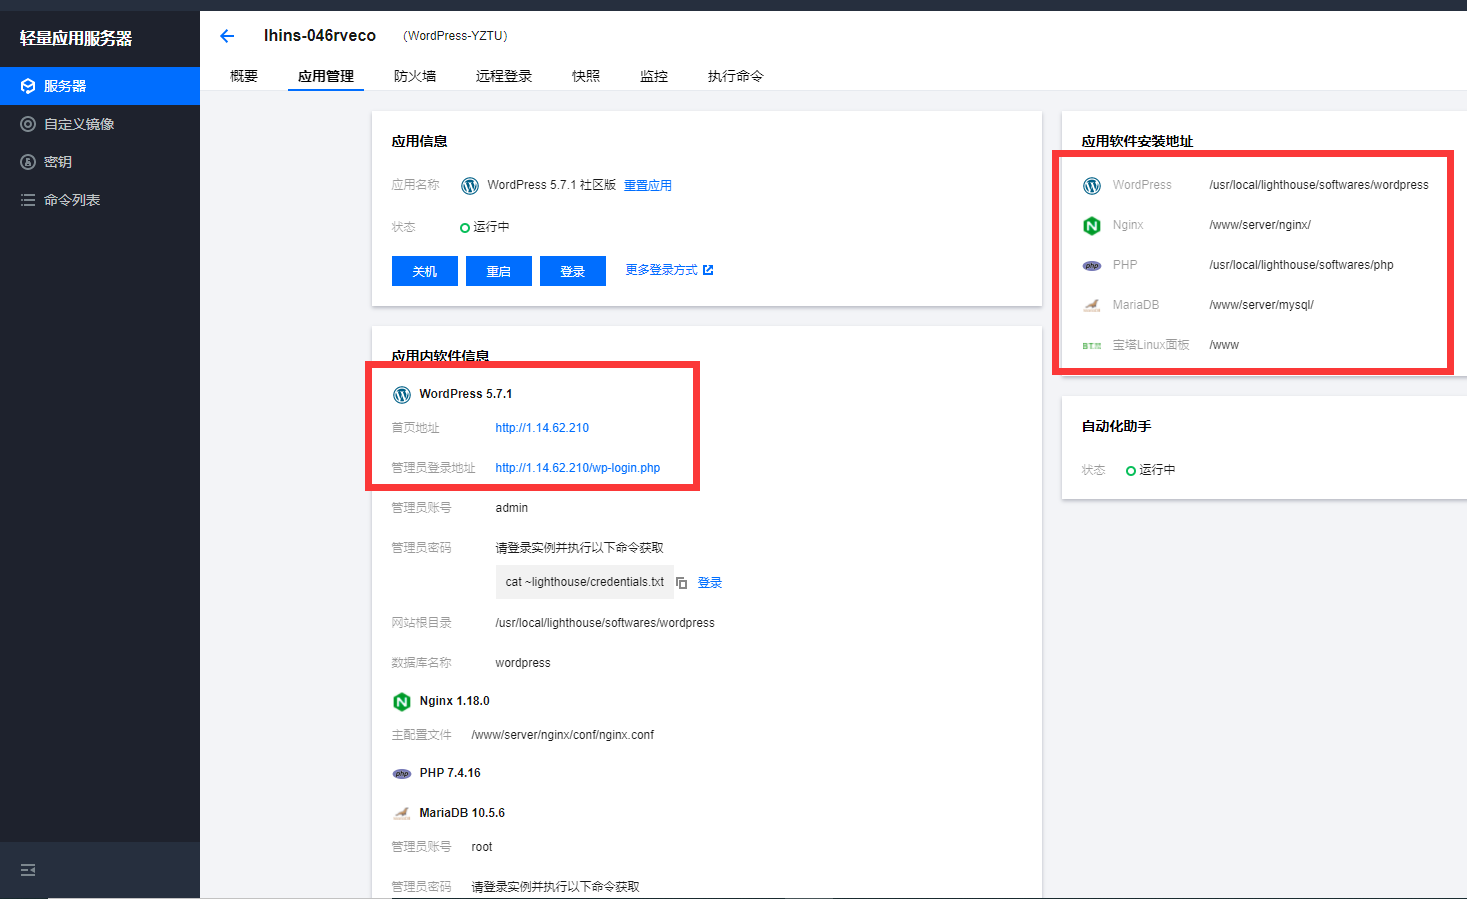This screenshot has height=899, width=1467.
Task: Click the 重置应用 link
Action: point(648,186)
